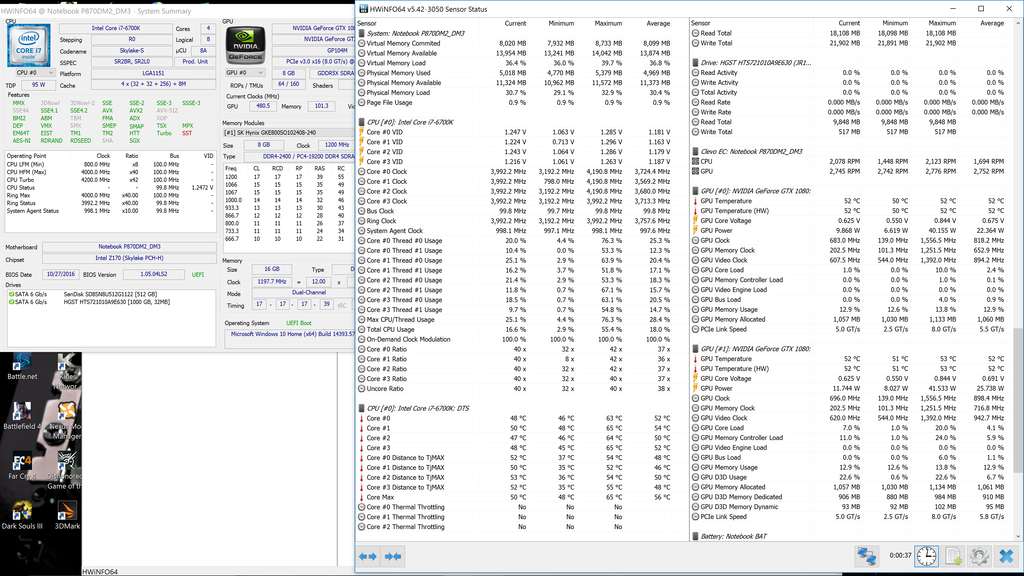Collapse the CPU [#0] DTS sensor group
Image resolution: width=1024 pixels, height=576 pixels.
361,408
